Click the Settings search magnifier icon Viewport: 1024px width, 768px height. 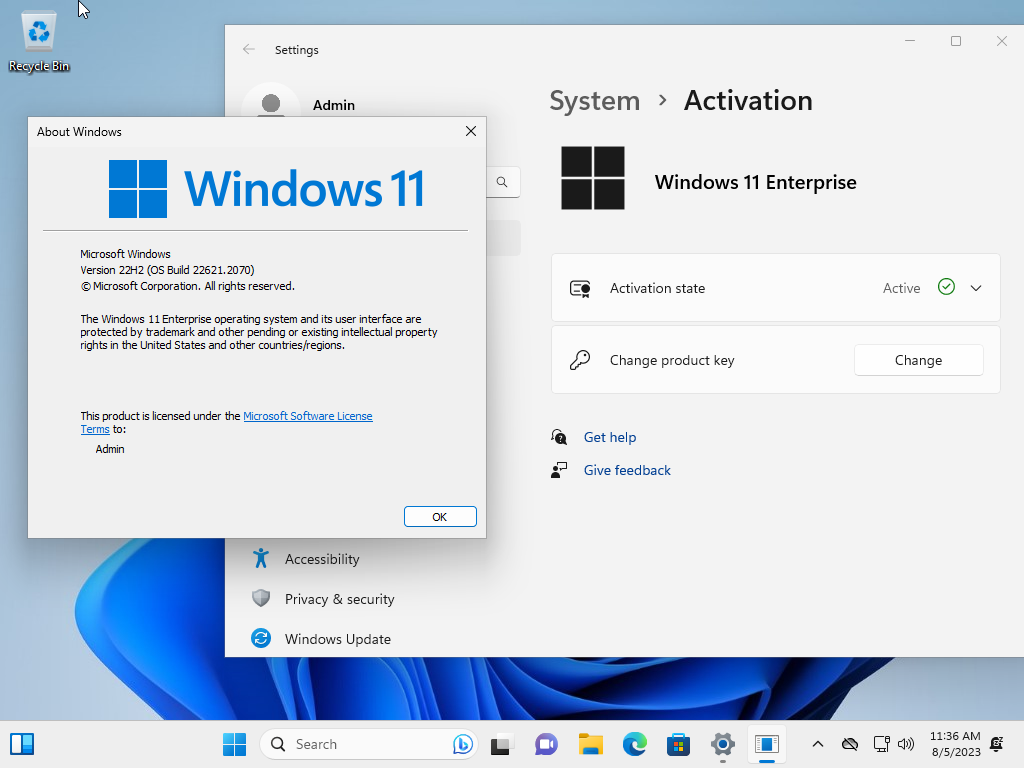[x=502, y=182]
